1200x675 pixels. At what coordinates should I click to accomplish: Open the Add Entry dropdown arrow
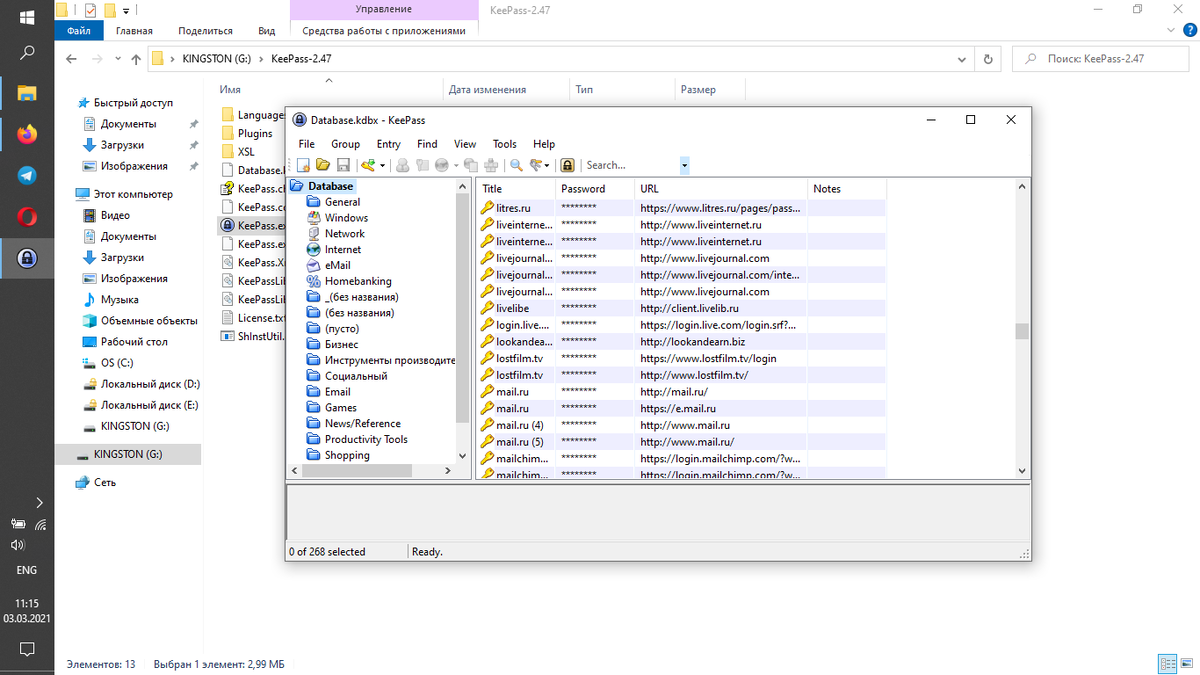tap(382, 166)
